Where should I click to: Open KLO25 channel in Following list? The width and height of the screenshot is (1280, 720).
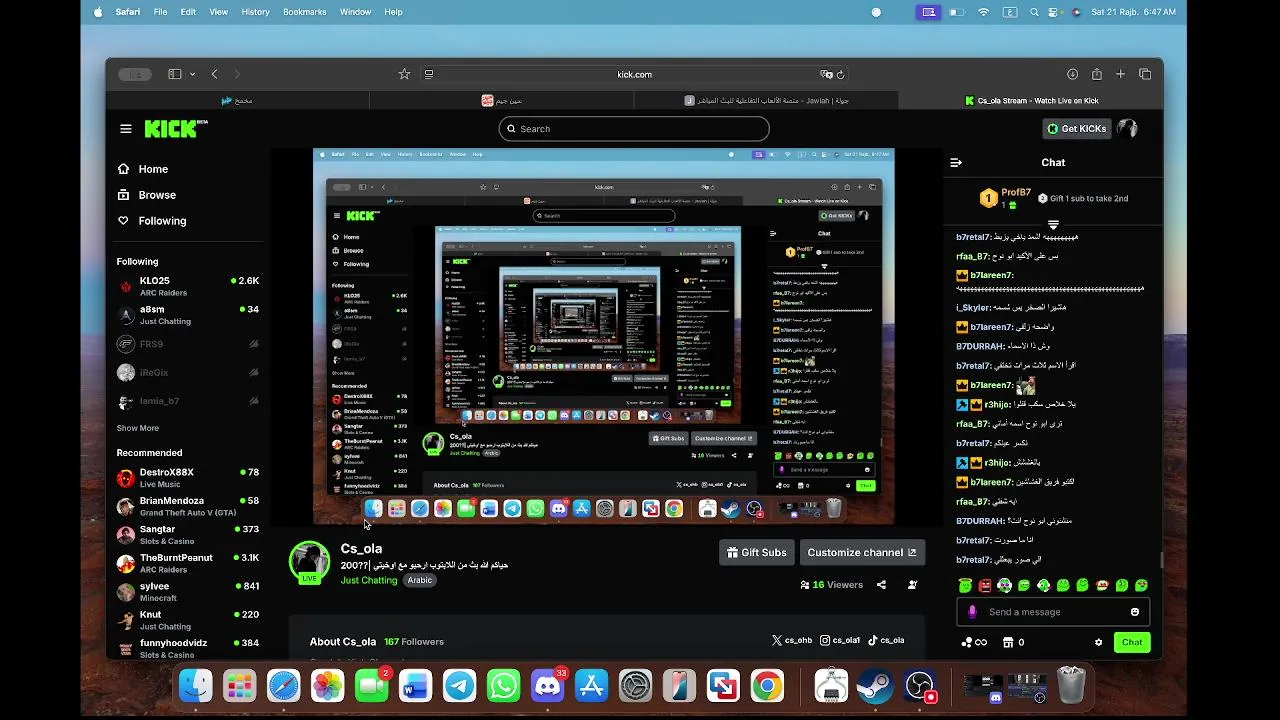tap(188, 286)
